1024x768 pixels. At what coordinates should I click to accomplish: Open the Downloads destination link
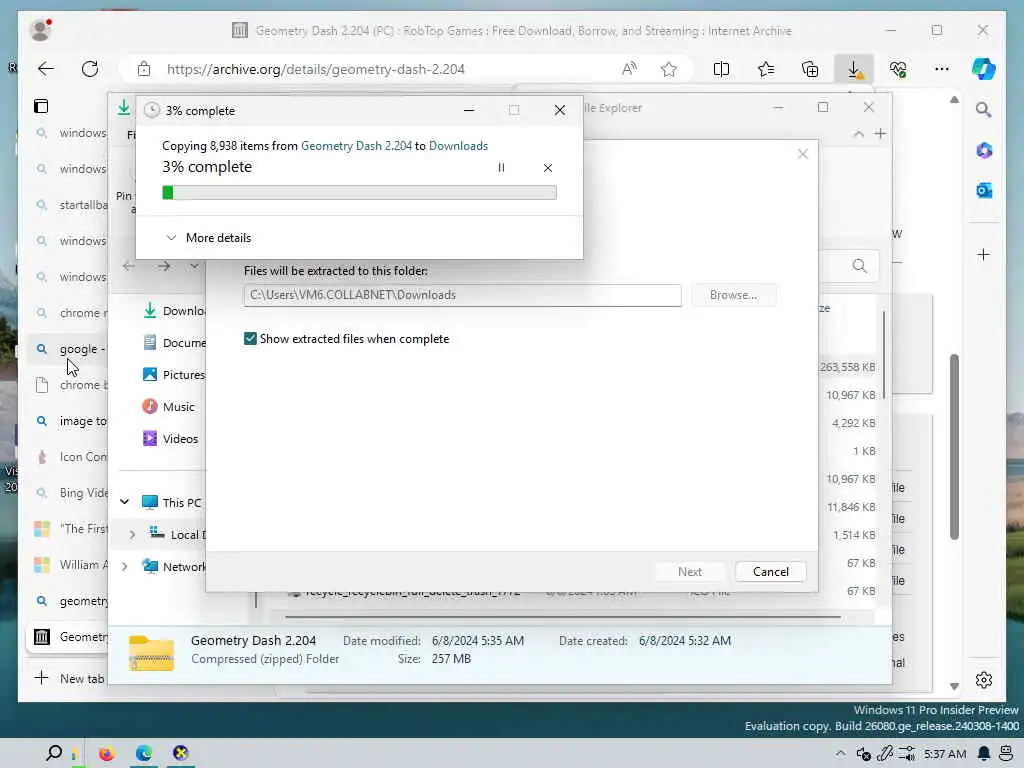[458, 146]
